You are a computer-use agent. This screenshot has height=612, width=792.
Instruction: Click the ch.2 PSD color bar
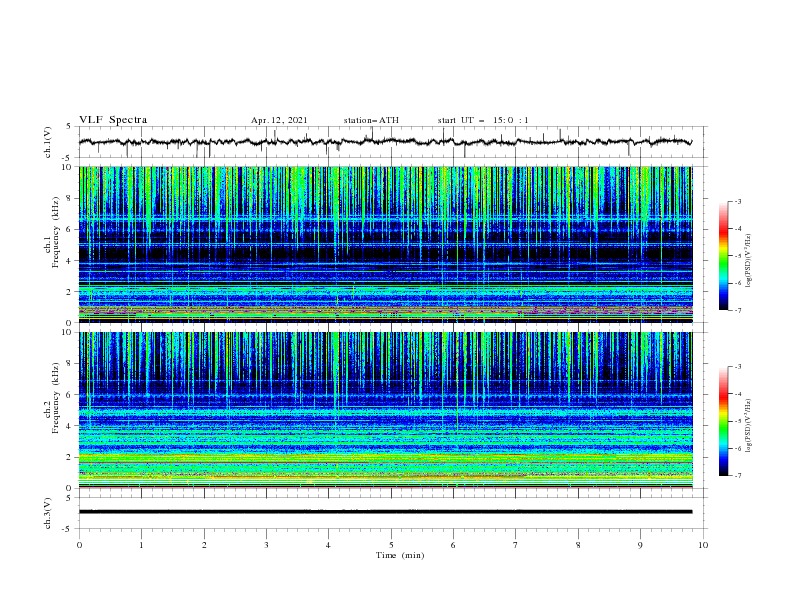click(723, 421)
